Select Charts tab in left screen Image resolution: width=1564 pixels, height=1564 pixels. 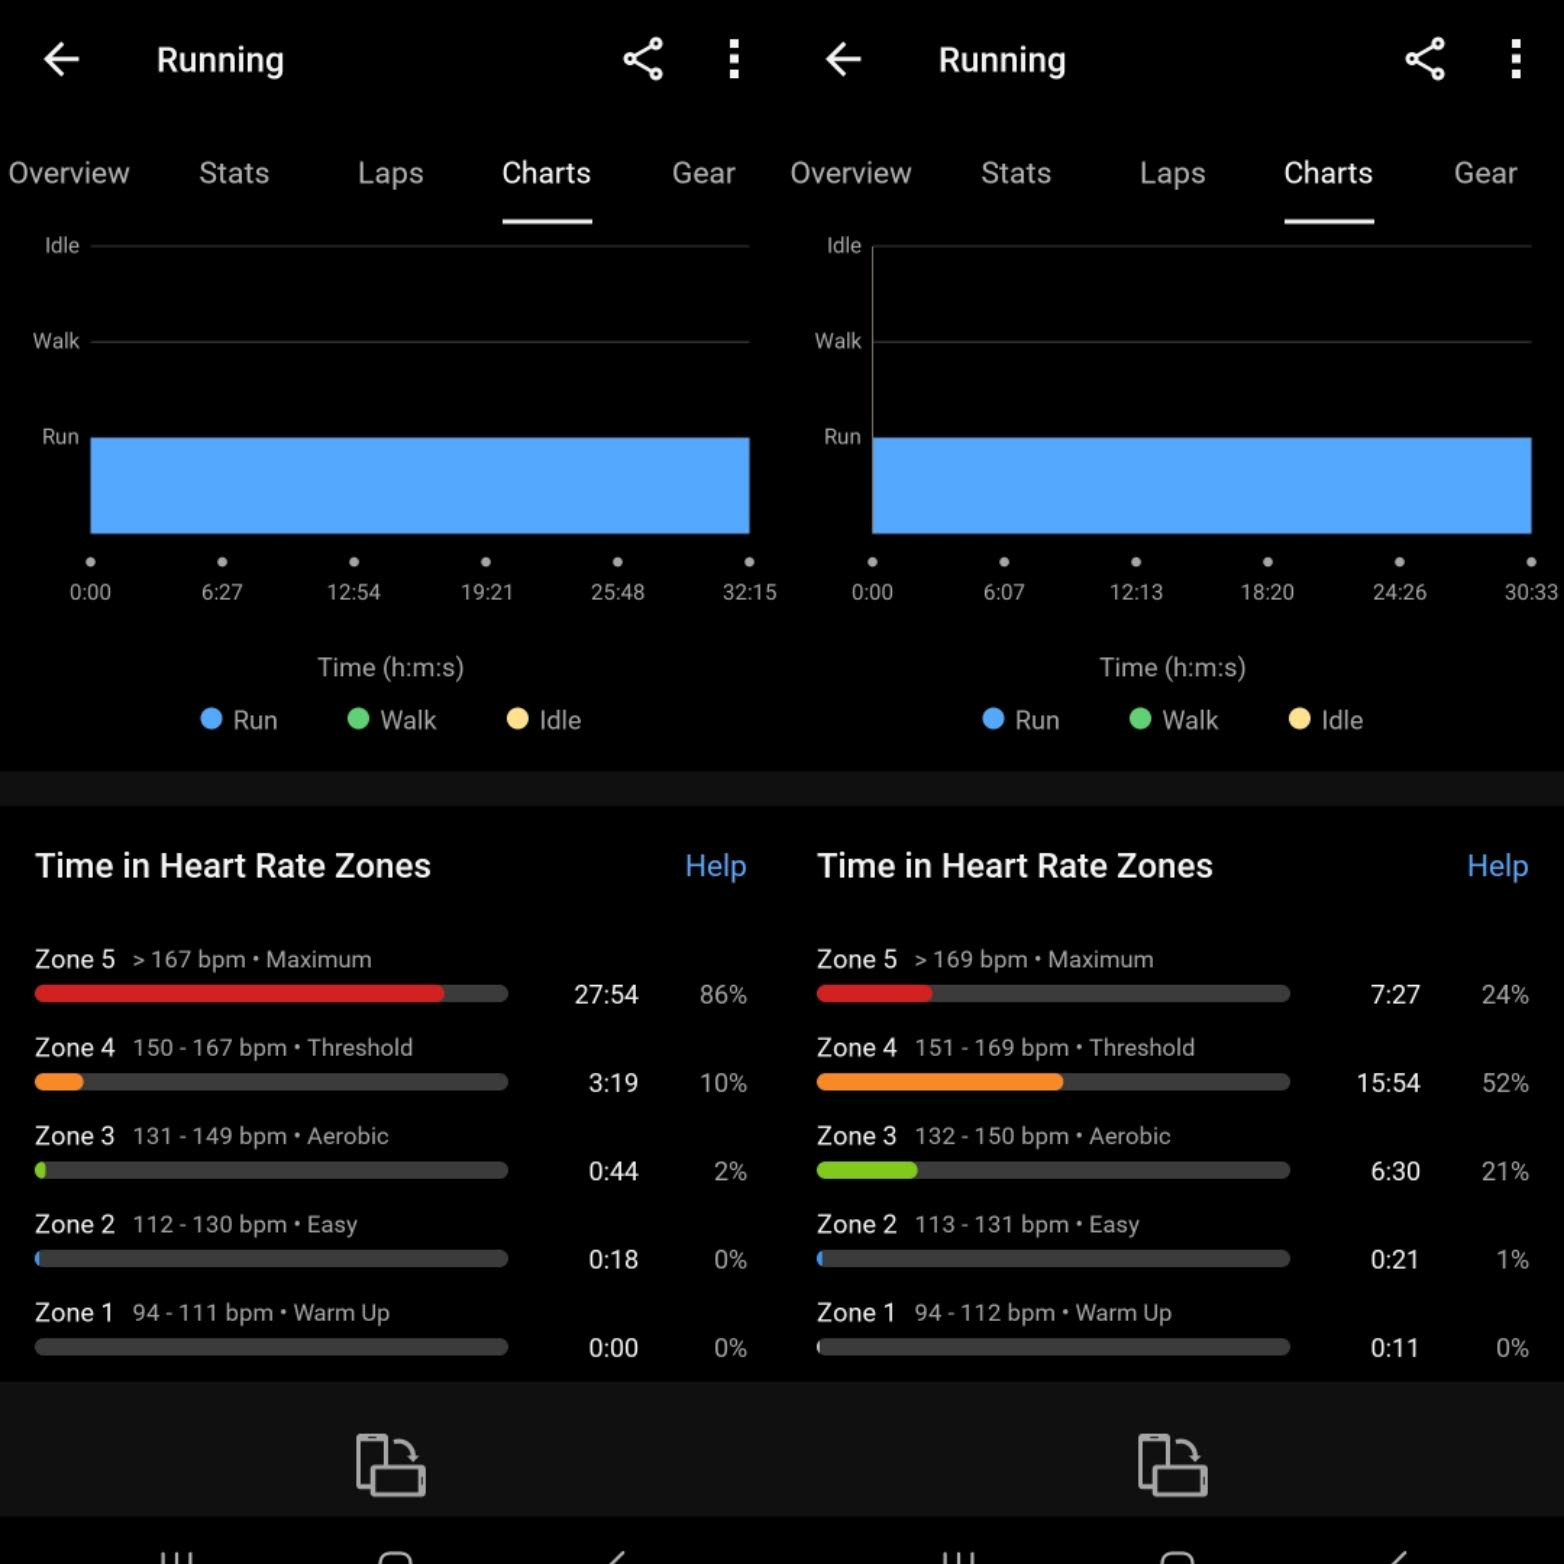coord(546,173)
